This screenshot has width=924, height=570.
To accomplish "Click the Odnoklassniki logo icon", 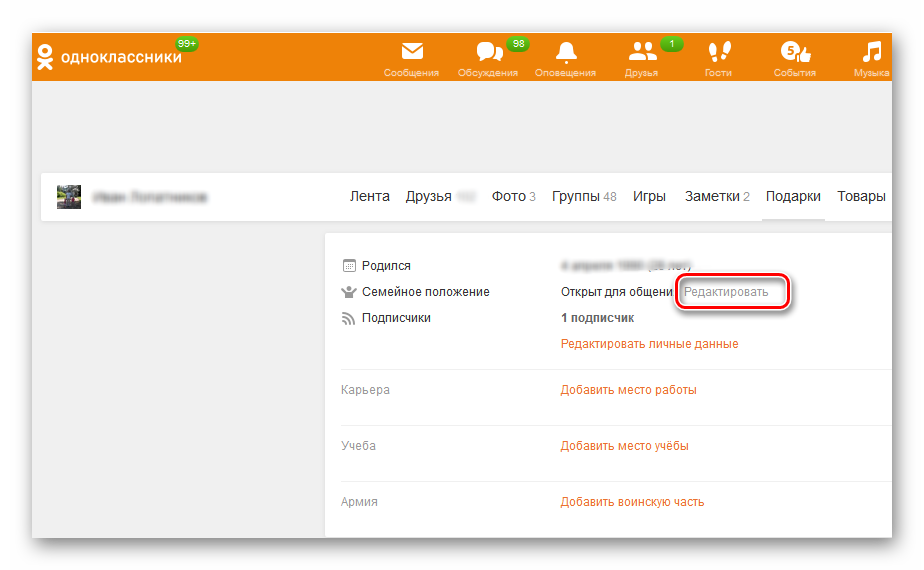I will tap(44, 57).
